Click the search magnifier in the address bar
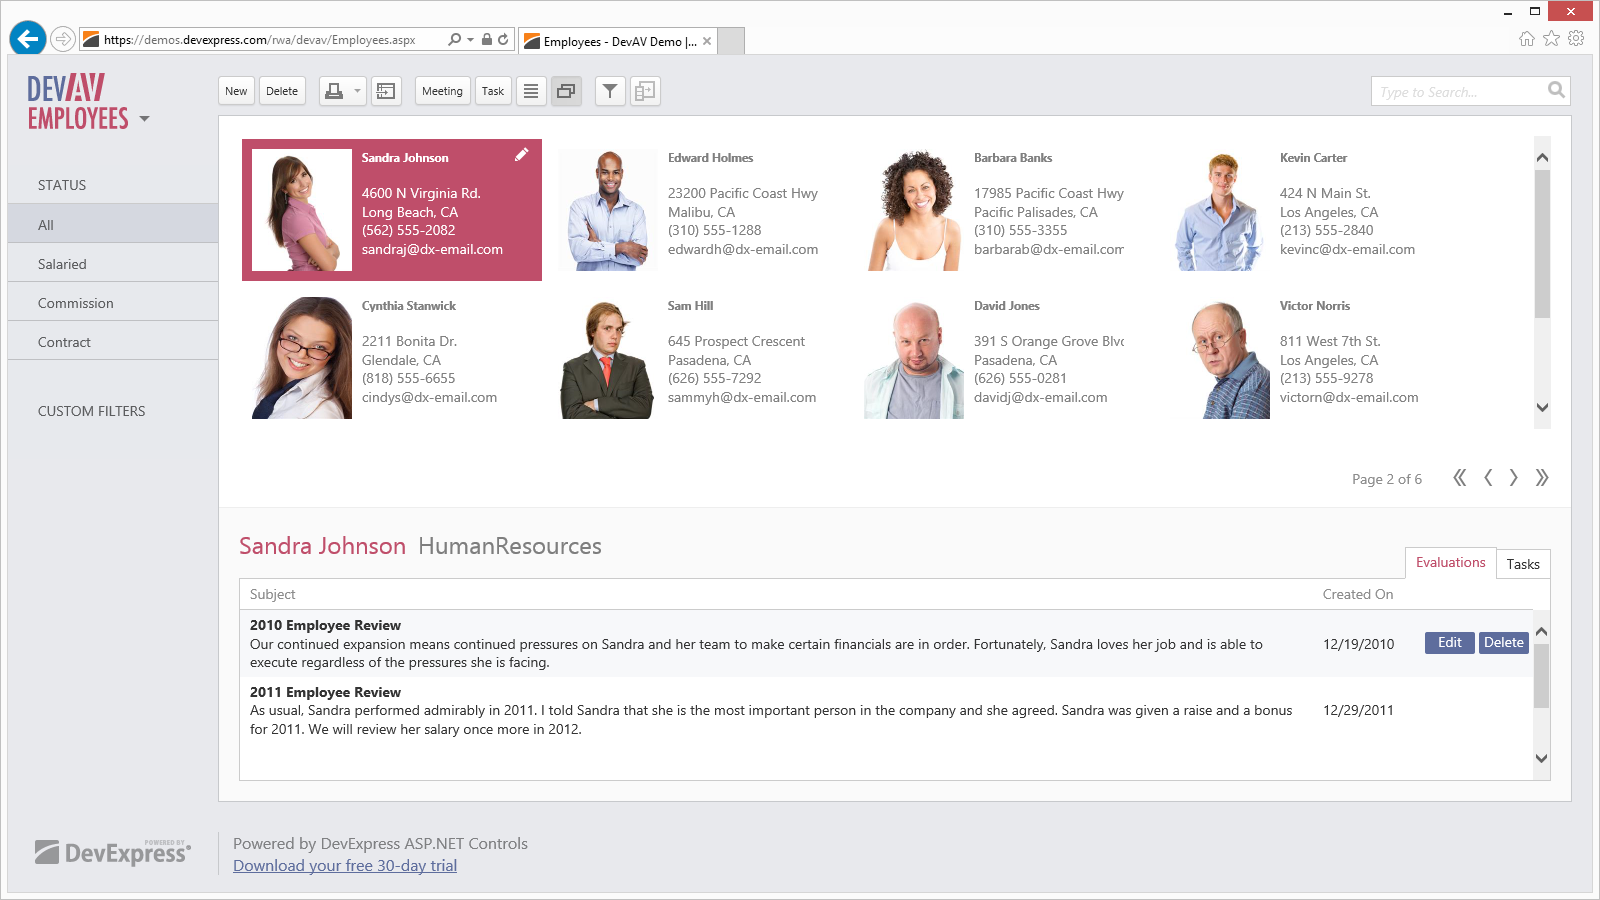Image resolution: width=1600 pixels, height=900 pixels. 455,39
